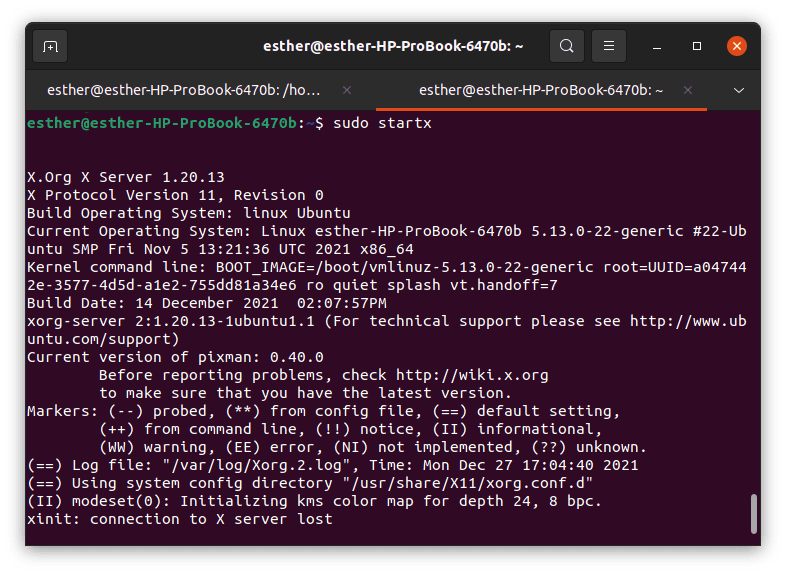Open the terminal search tool
The width and height of the screenshot is (786, 574).
(566, 46)
